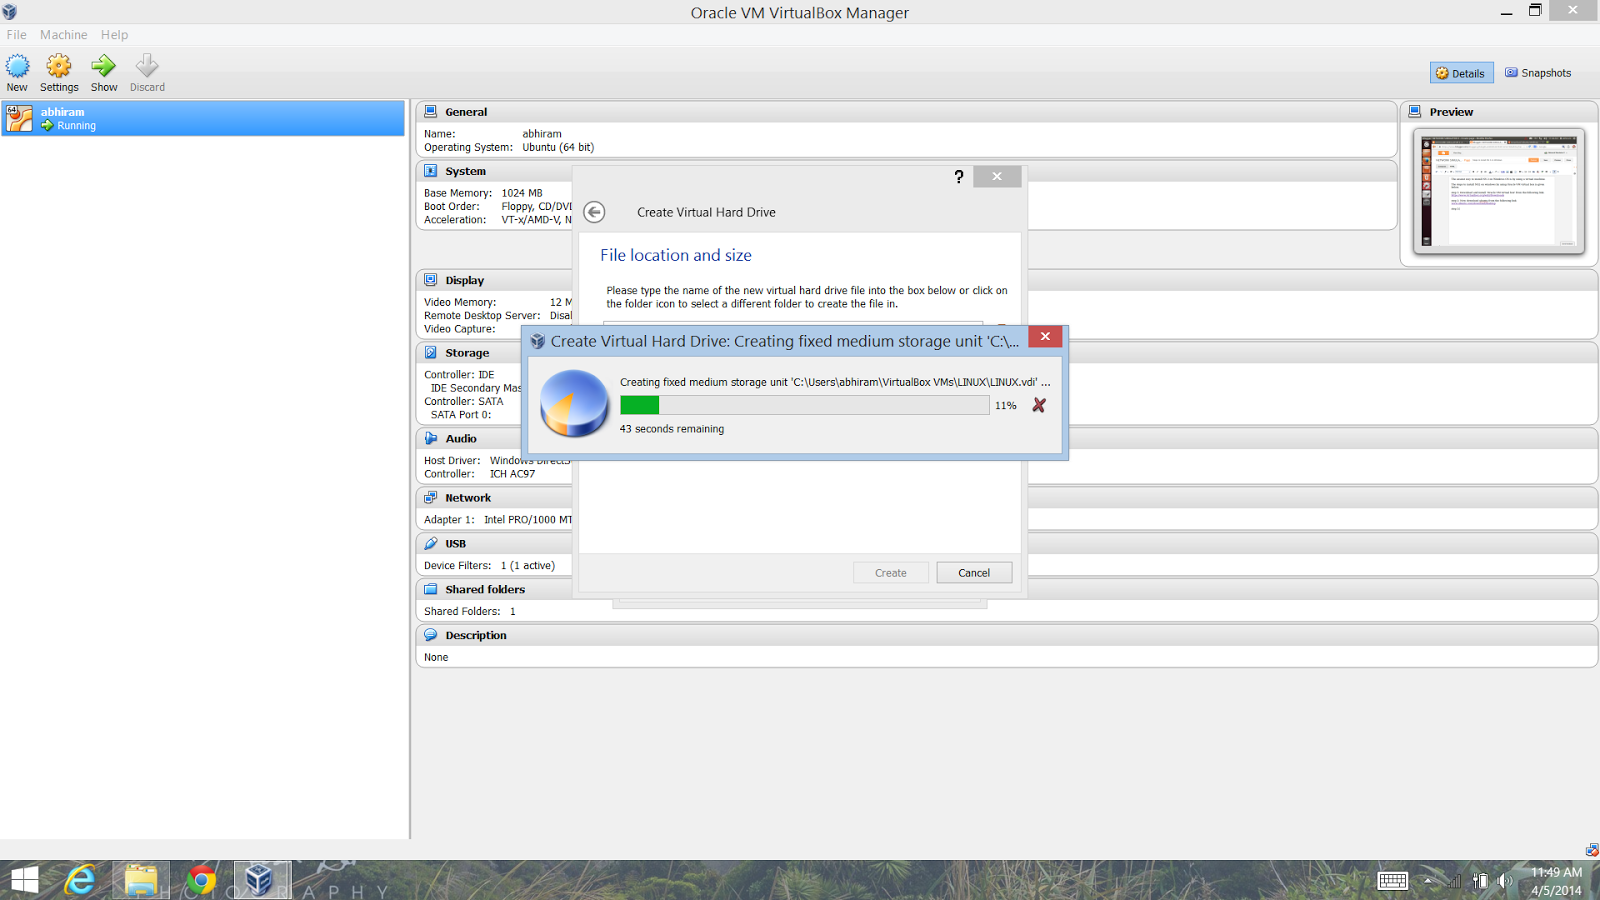
Task: Click the Shared folders section icon
Action: [430, 590]
